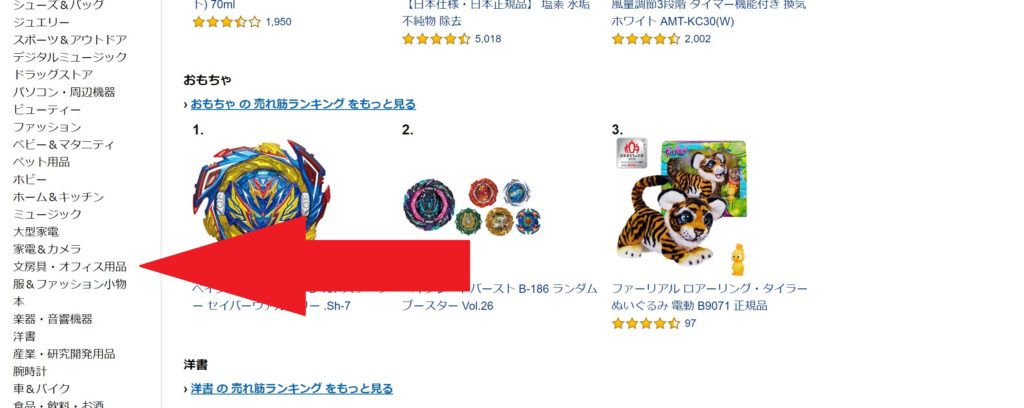
Task: Click the tiger toy star rating
Action: click(646, 323)
